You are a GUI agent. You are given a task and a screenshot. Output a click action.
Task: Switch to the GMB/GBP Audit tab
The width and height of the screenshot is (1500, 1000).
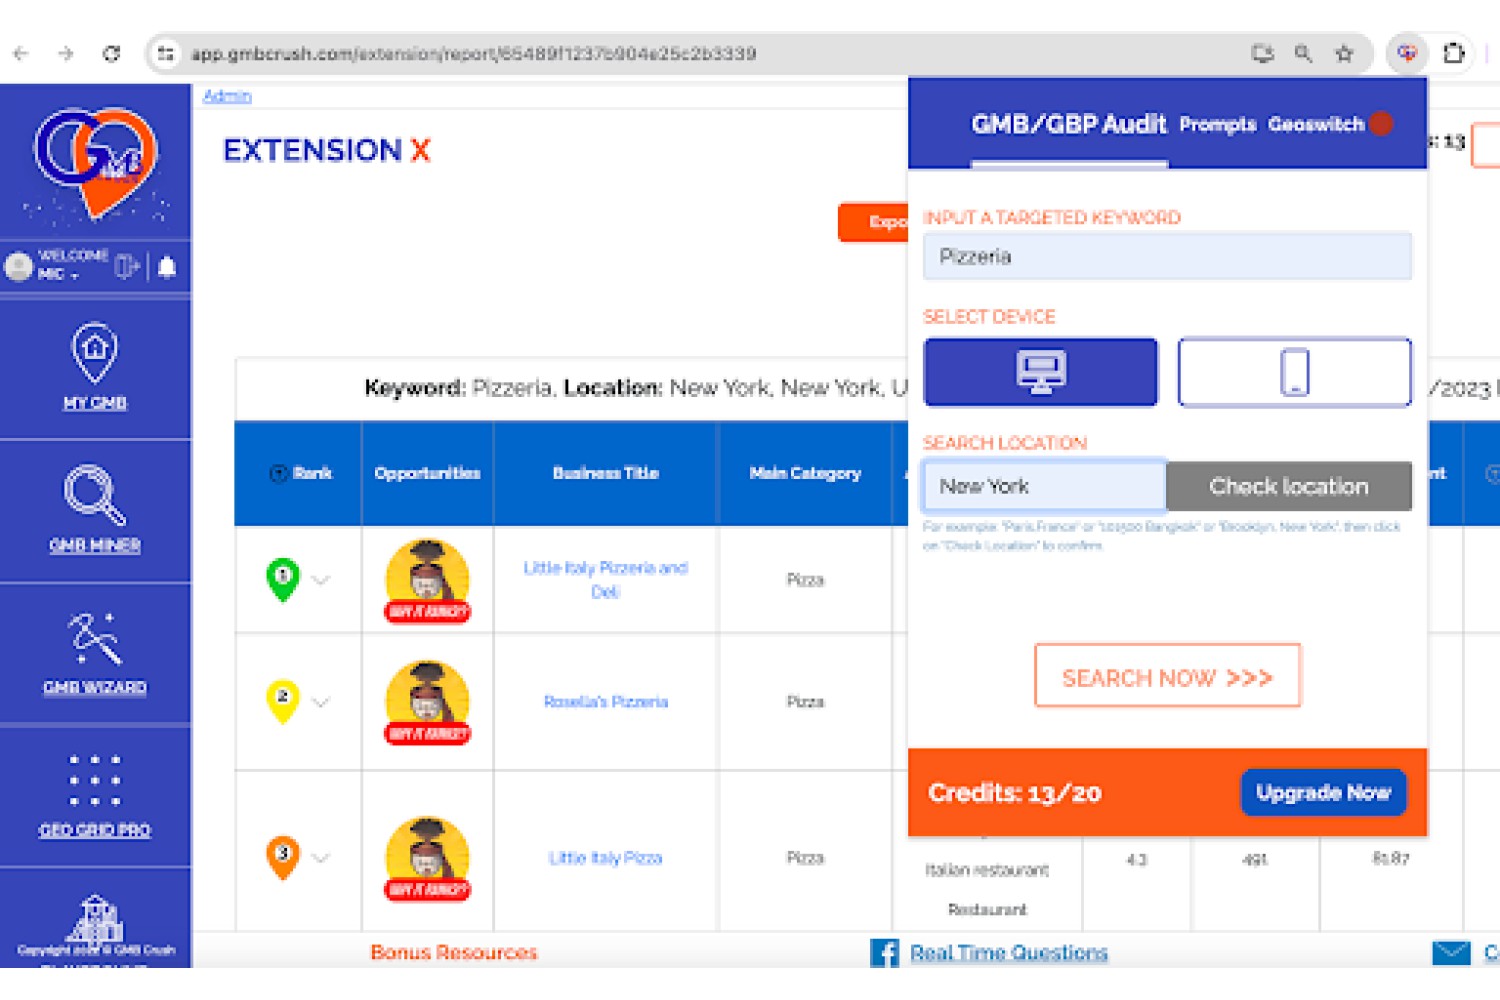point(1069,124)
